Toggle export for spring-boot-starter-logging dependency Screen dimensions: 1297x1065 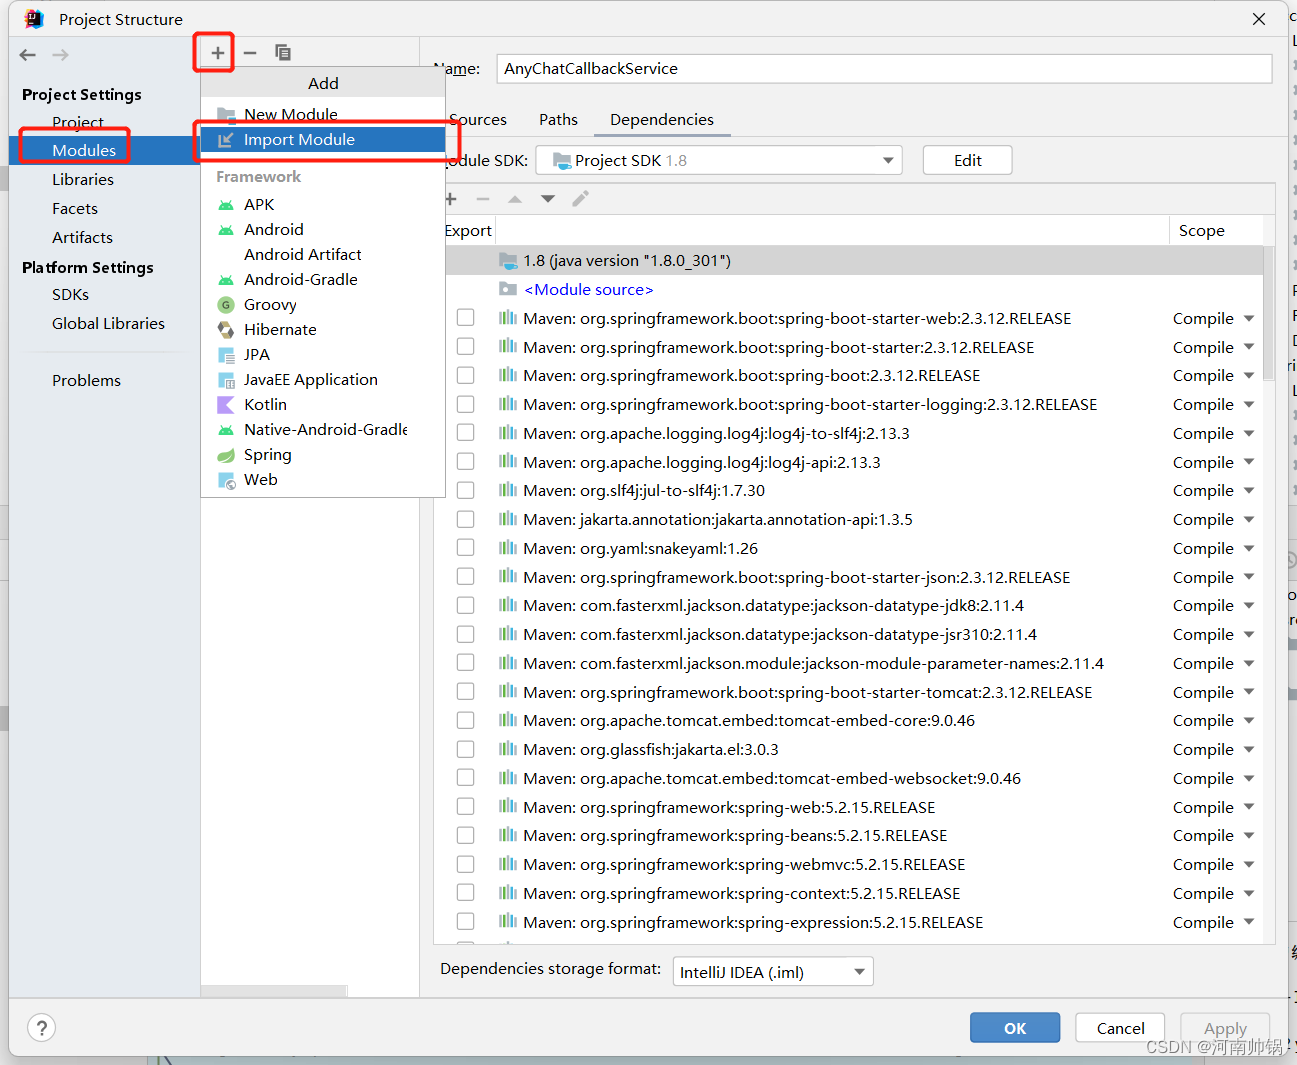point(465,404)
